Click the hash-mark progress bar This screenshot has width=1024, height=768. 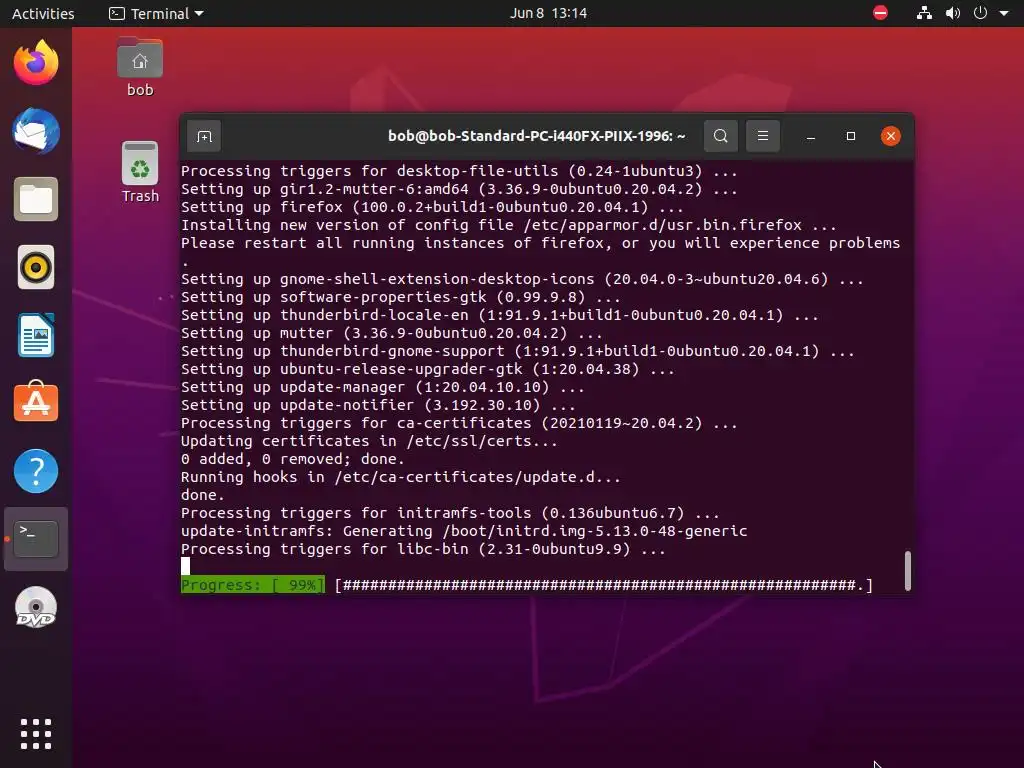pyautogui.click(x=604, y=585)
